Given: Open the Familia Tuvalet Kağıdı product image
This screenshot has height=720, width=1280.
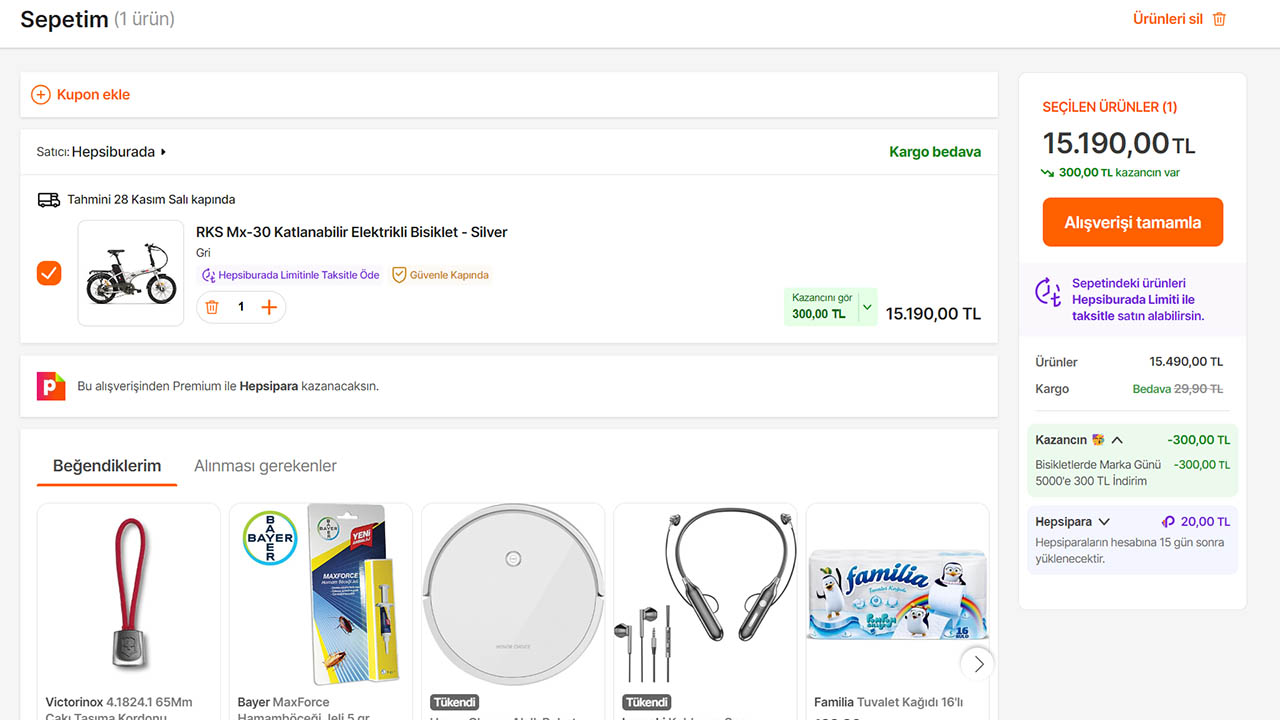Looking at the screenshot, I should pos(897,595).
